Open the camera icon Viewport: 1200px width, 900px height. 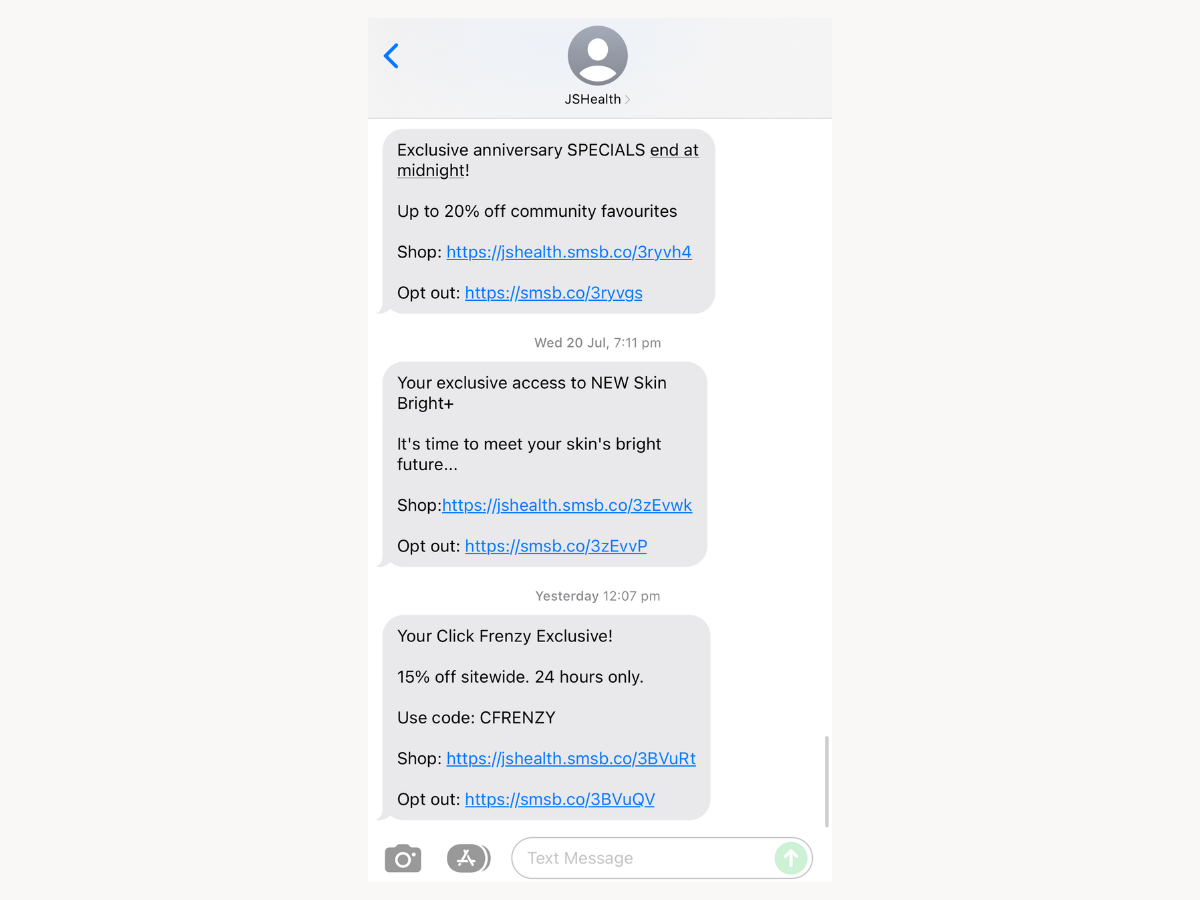pyautogui.click(x=403, y=858)
